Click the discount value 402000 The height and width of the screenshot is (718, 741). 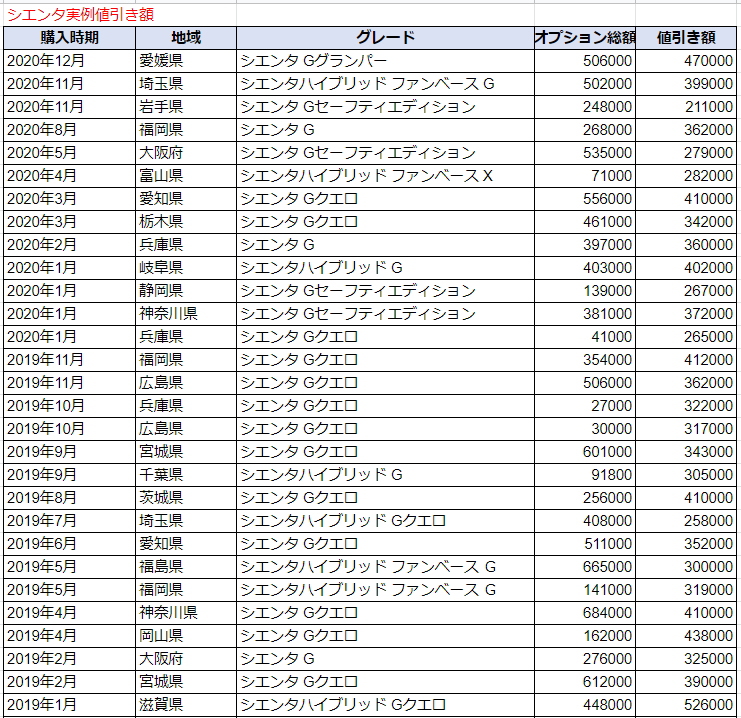[x=686, y=268]
